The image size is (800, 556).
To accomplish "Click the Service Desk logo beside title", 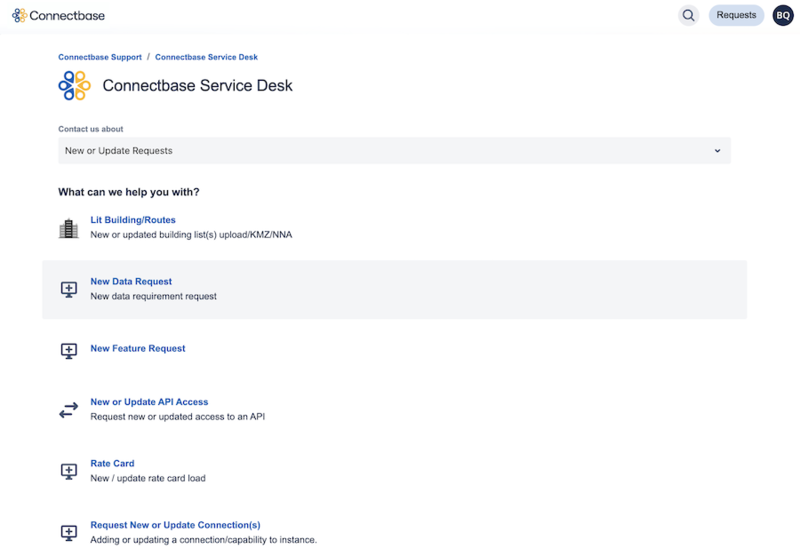I will 74,86.
